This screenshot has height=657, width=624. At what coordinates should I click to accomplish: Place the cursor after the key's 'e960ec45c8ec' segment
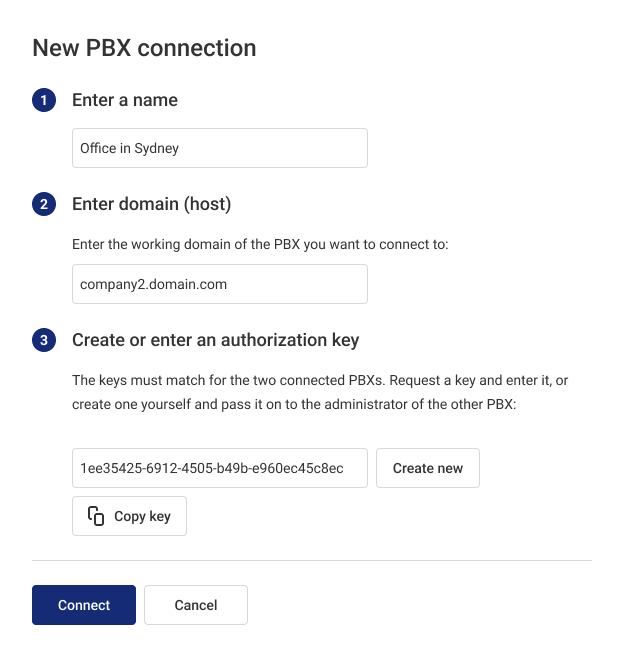click(x=345, y=468)
